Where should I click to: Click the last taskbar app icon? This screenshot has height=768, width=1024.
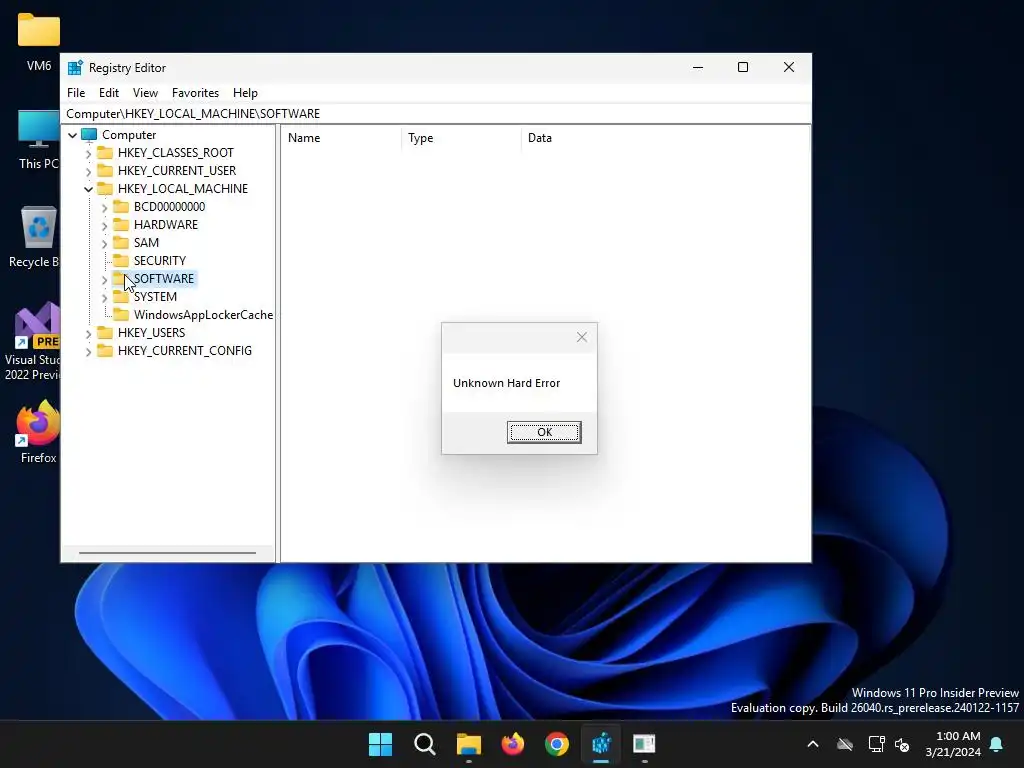645,744
